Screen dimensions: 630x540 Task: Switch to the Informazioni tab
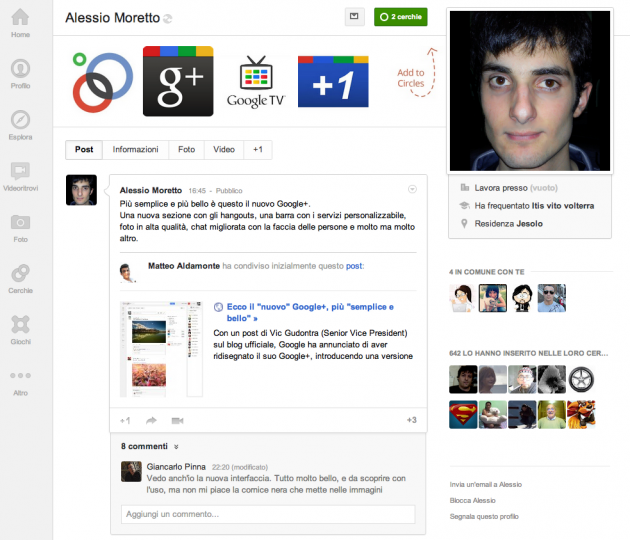135,149
